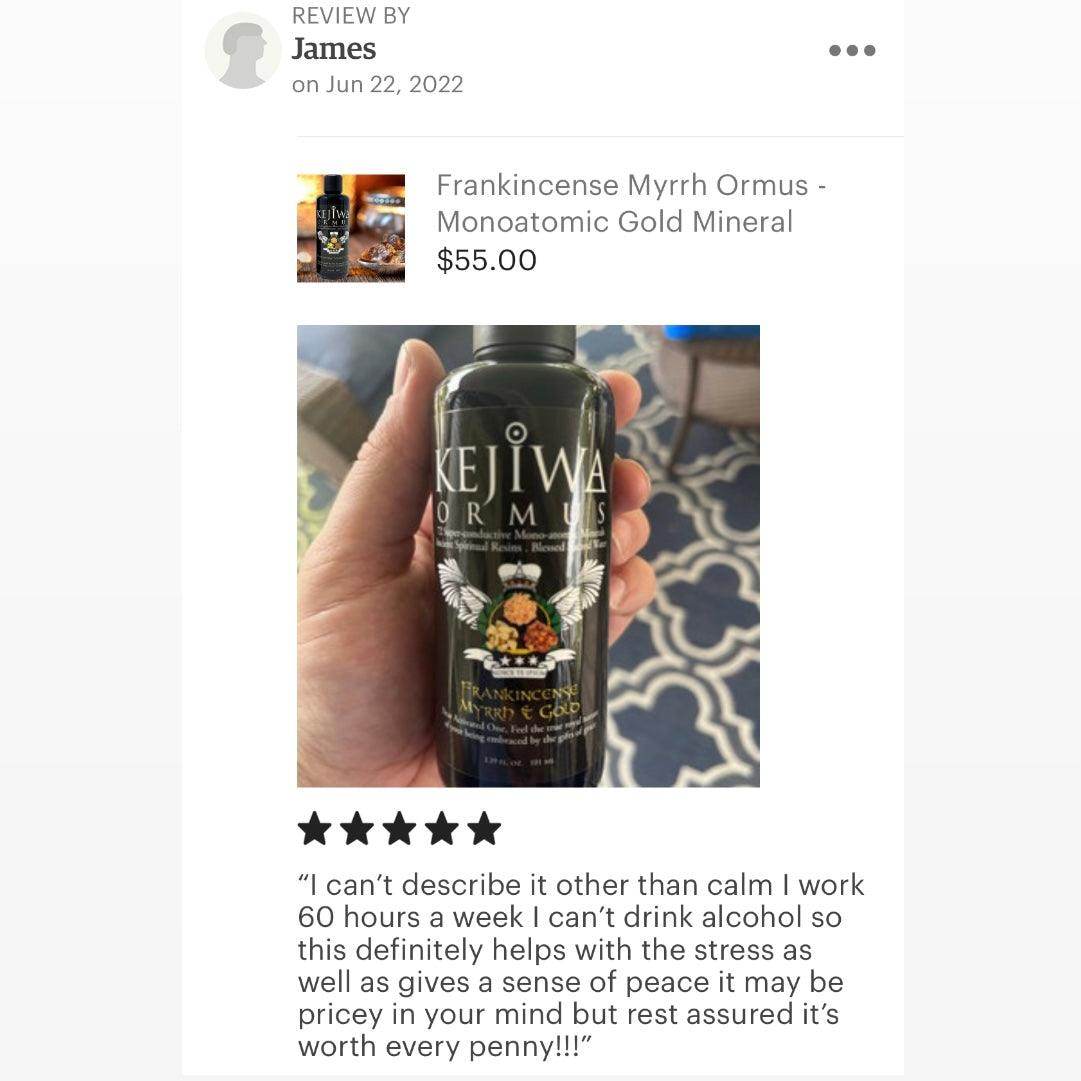
Task: Click the fifth rating star
Action: [485, 828]
